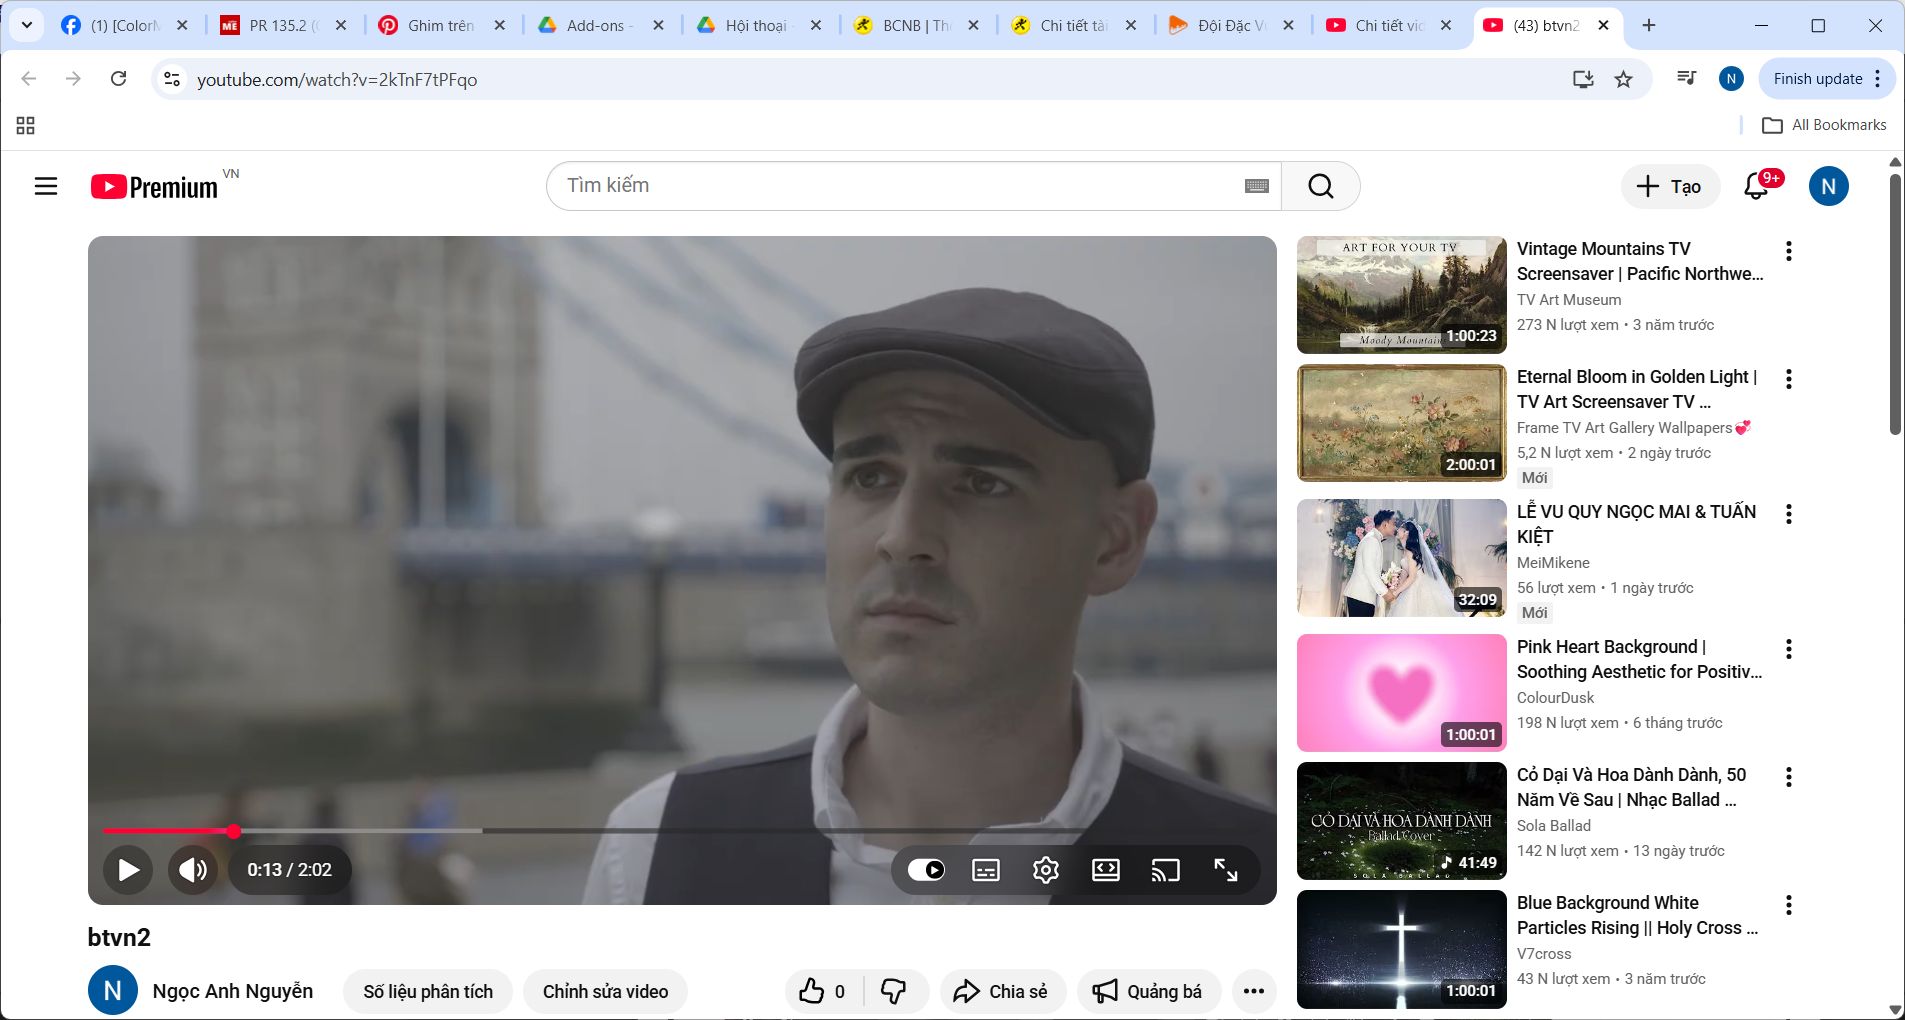Open more actions ellipsis under video

[1254, 991]
